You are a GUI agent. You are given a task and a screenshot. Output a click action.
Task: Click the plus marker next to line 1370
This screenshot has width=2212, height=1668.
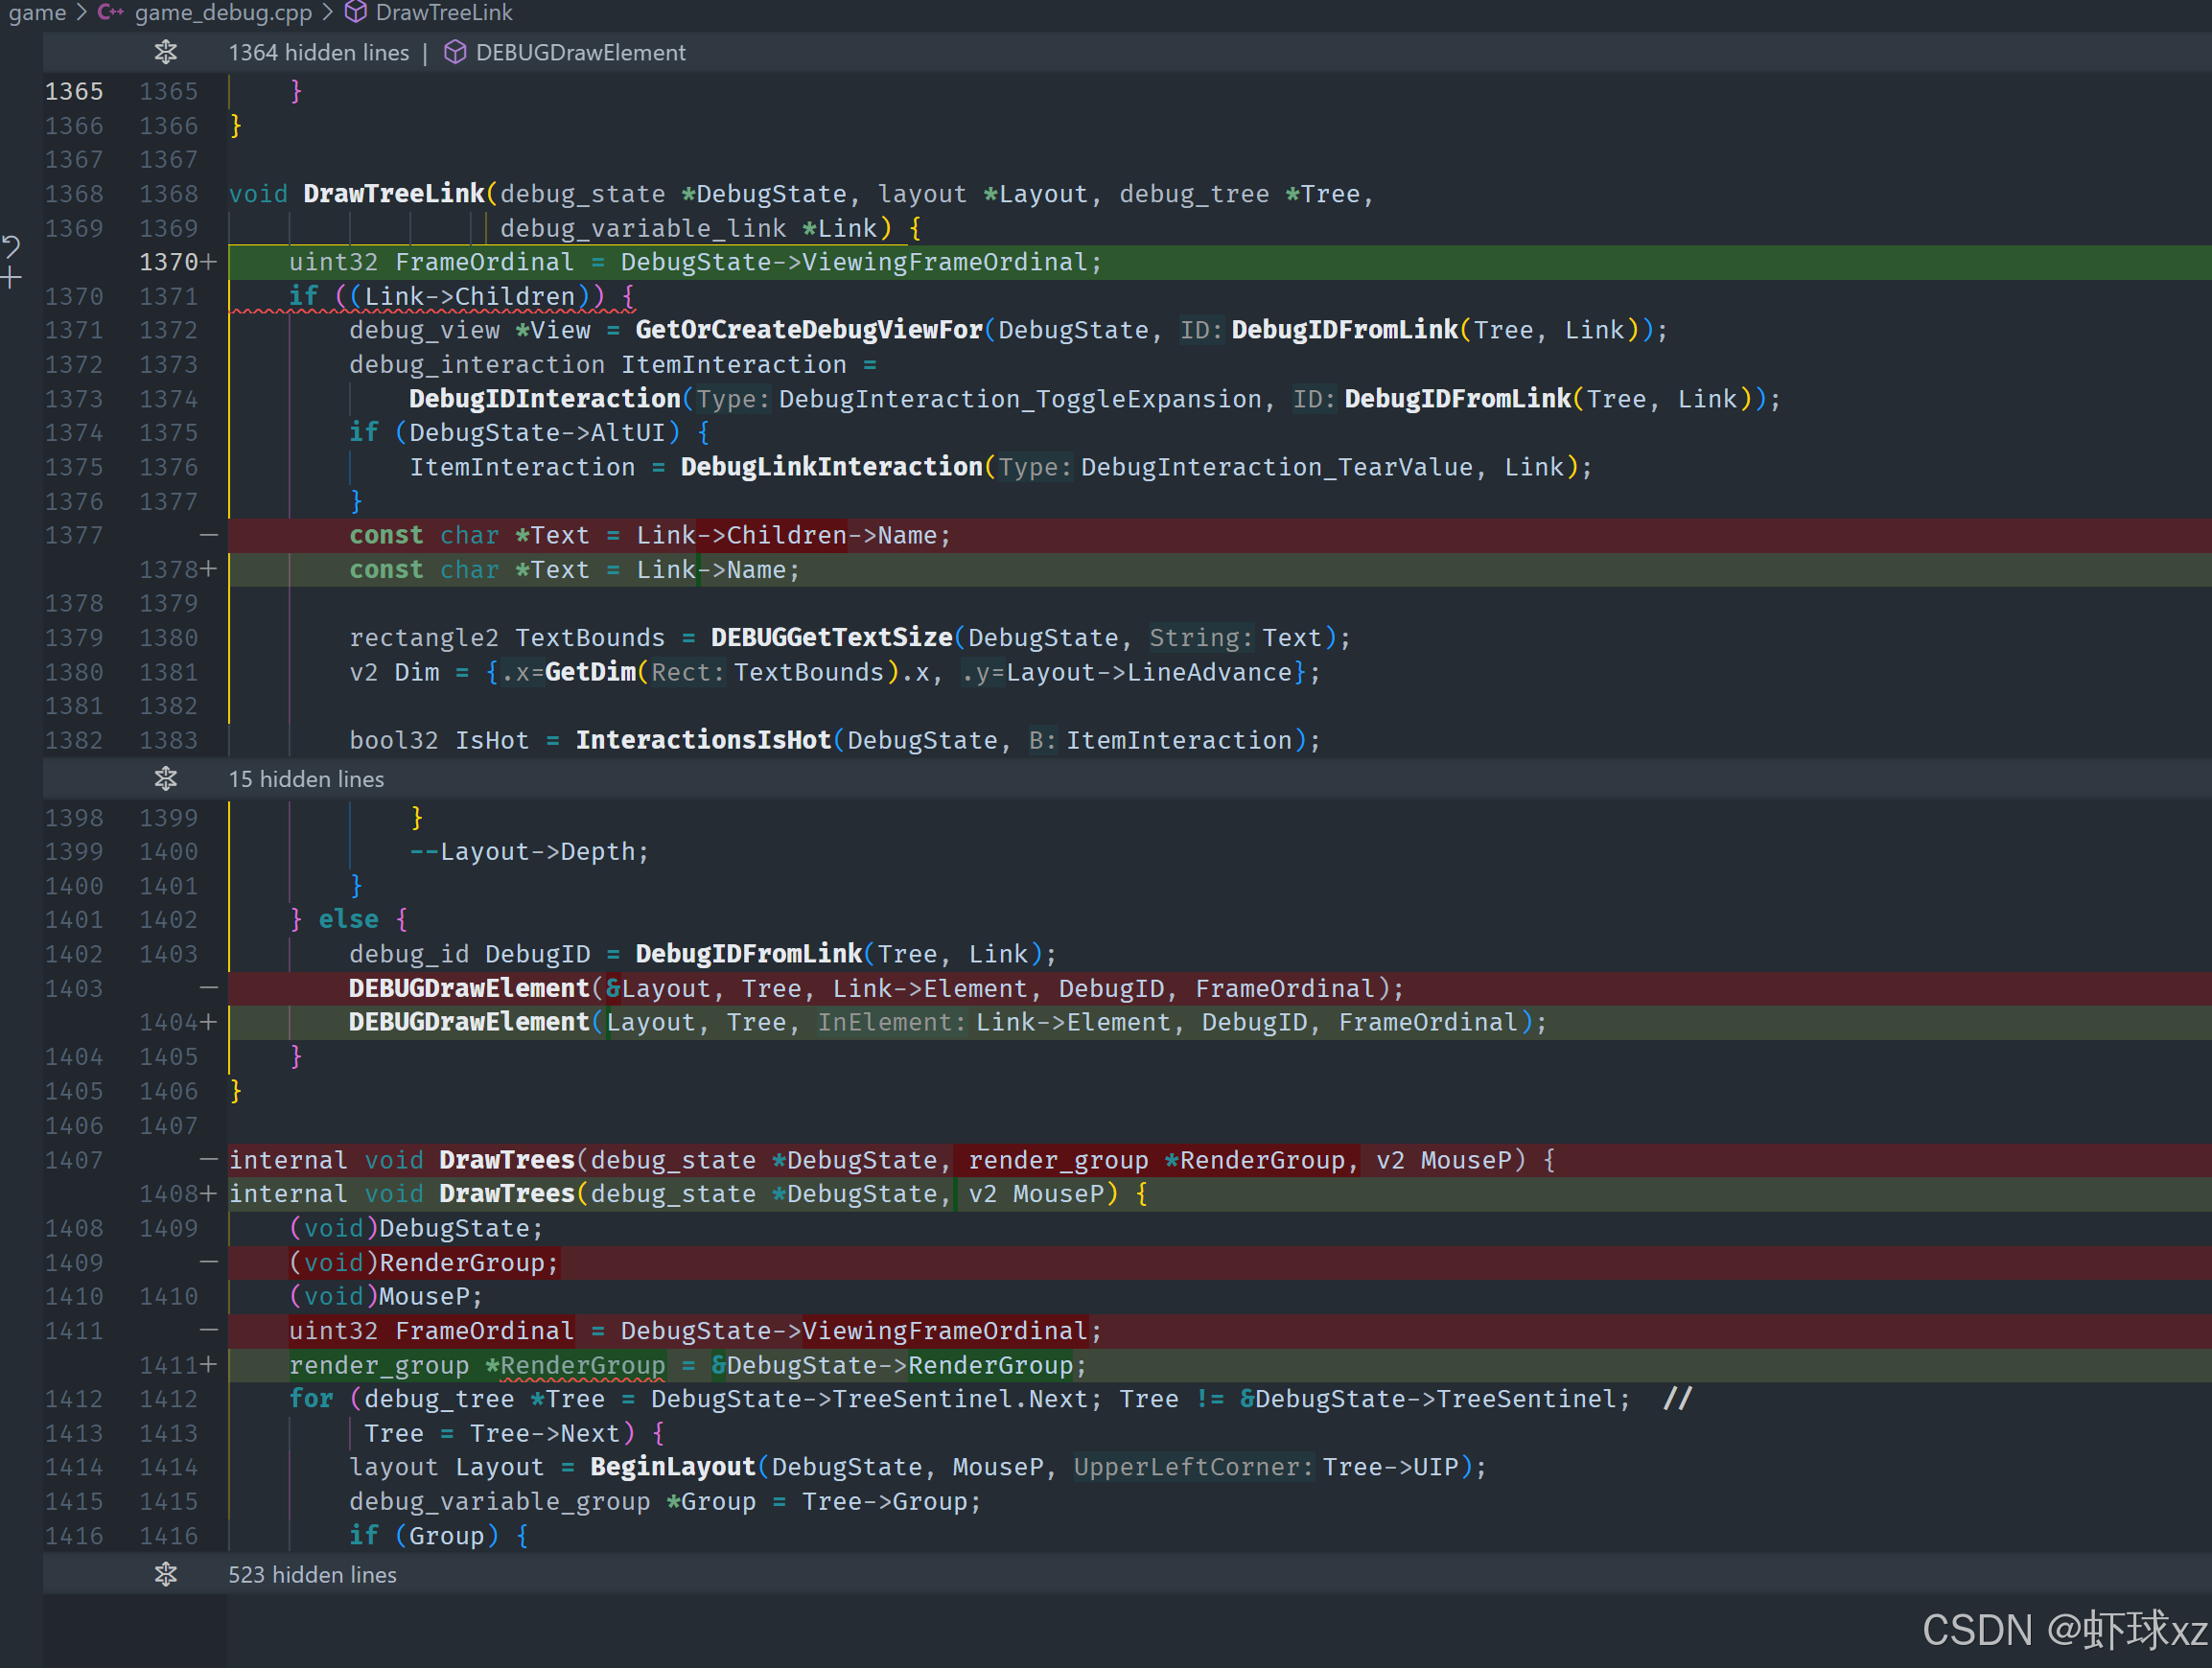pos(209,262)
